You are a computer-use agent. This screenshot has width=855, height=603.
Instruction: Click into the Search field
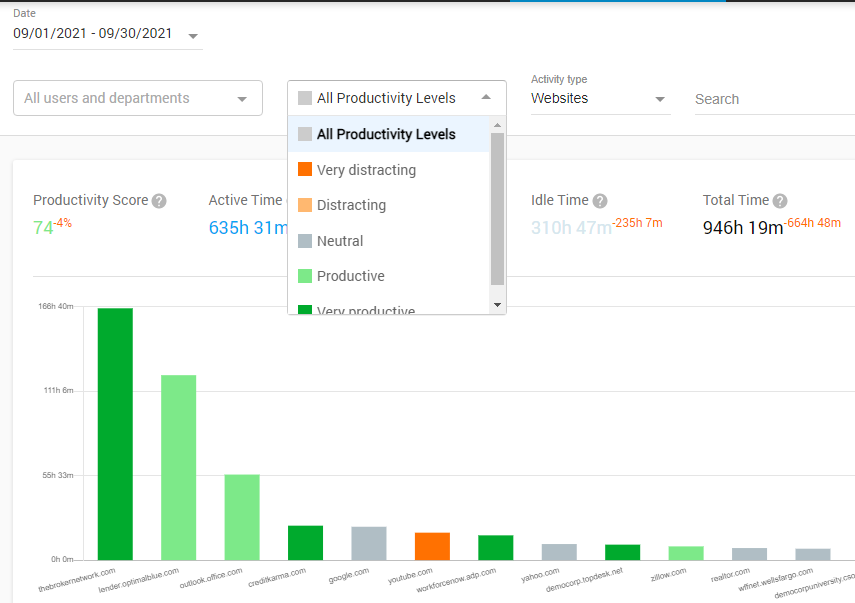770,99
